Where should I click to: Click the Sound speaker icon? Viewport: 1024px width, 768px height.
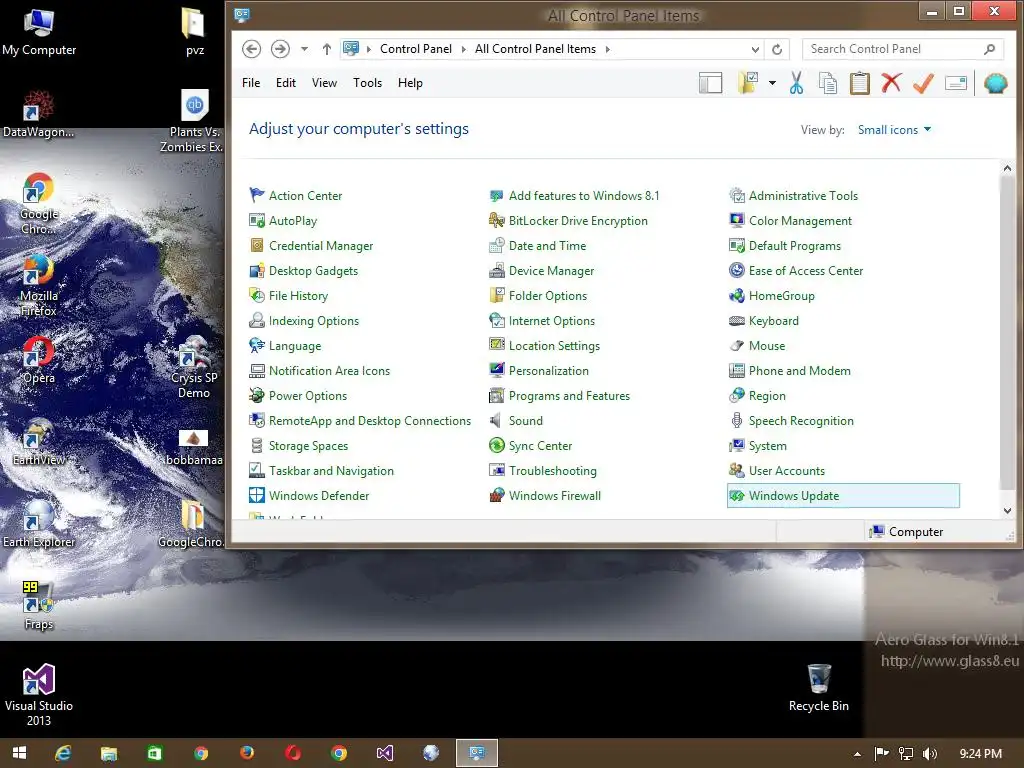(496, 421)
